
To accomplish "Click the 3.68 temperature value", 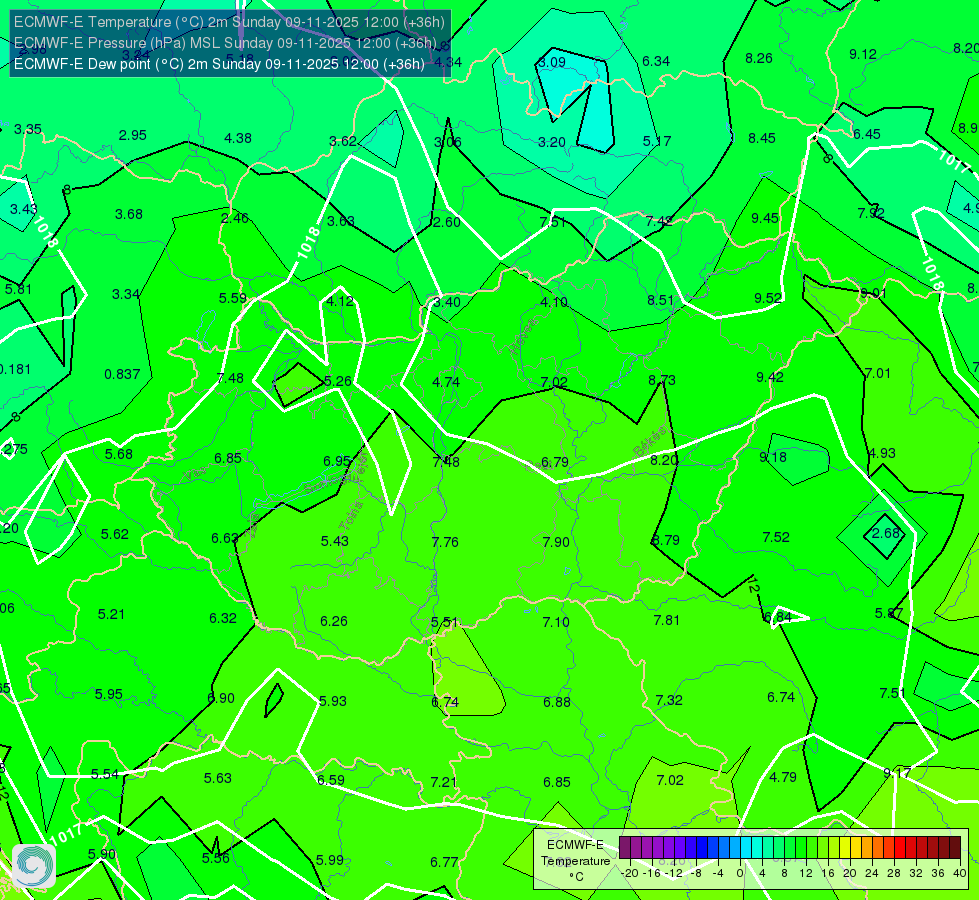I will pos(129,214).
